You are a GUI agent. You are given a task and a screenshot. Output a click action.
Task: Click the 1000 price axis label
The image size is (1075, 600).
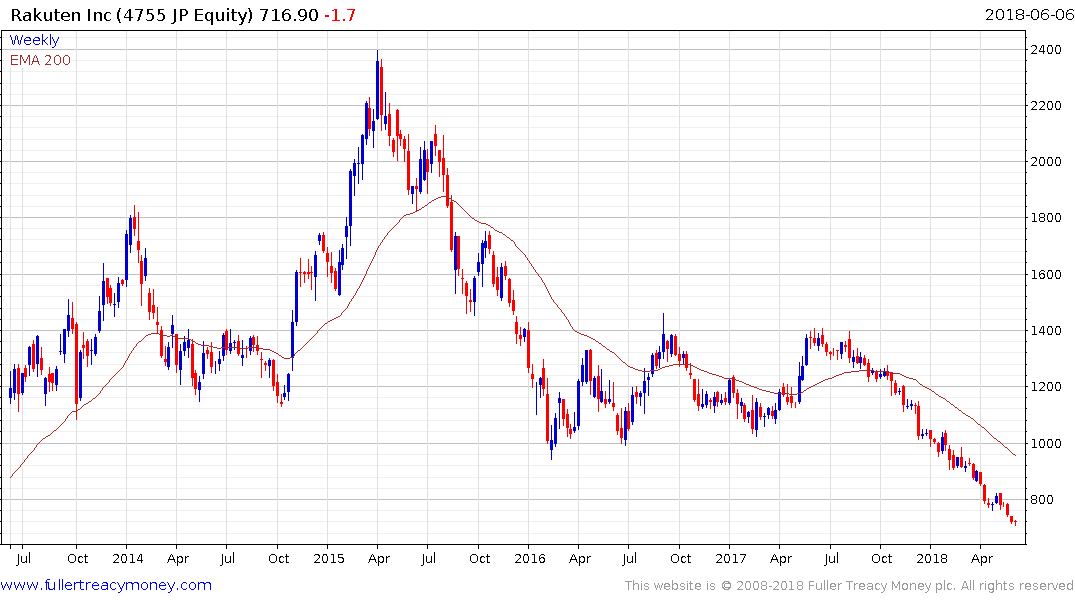(x=1046, y=444)
